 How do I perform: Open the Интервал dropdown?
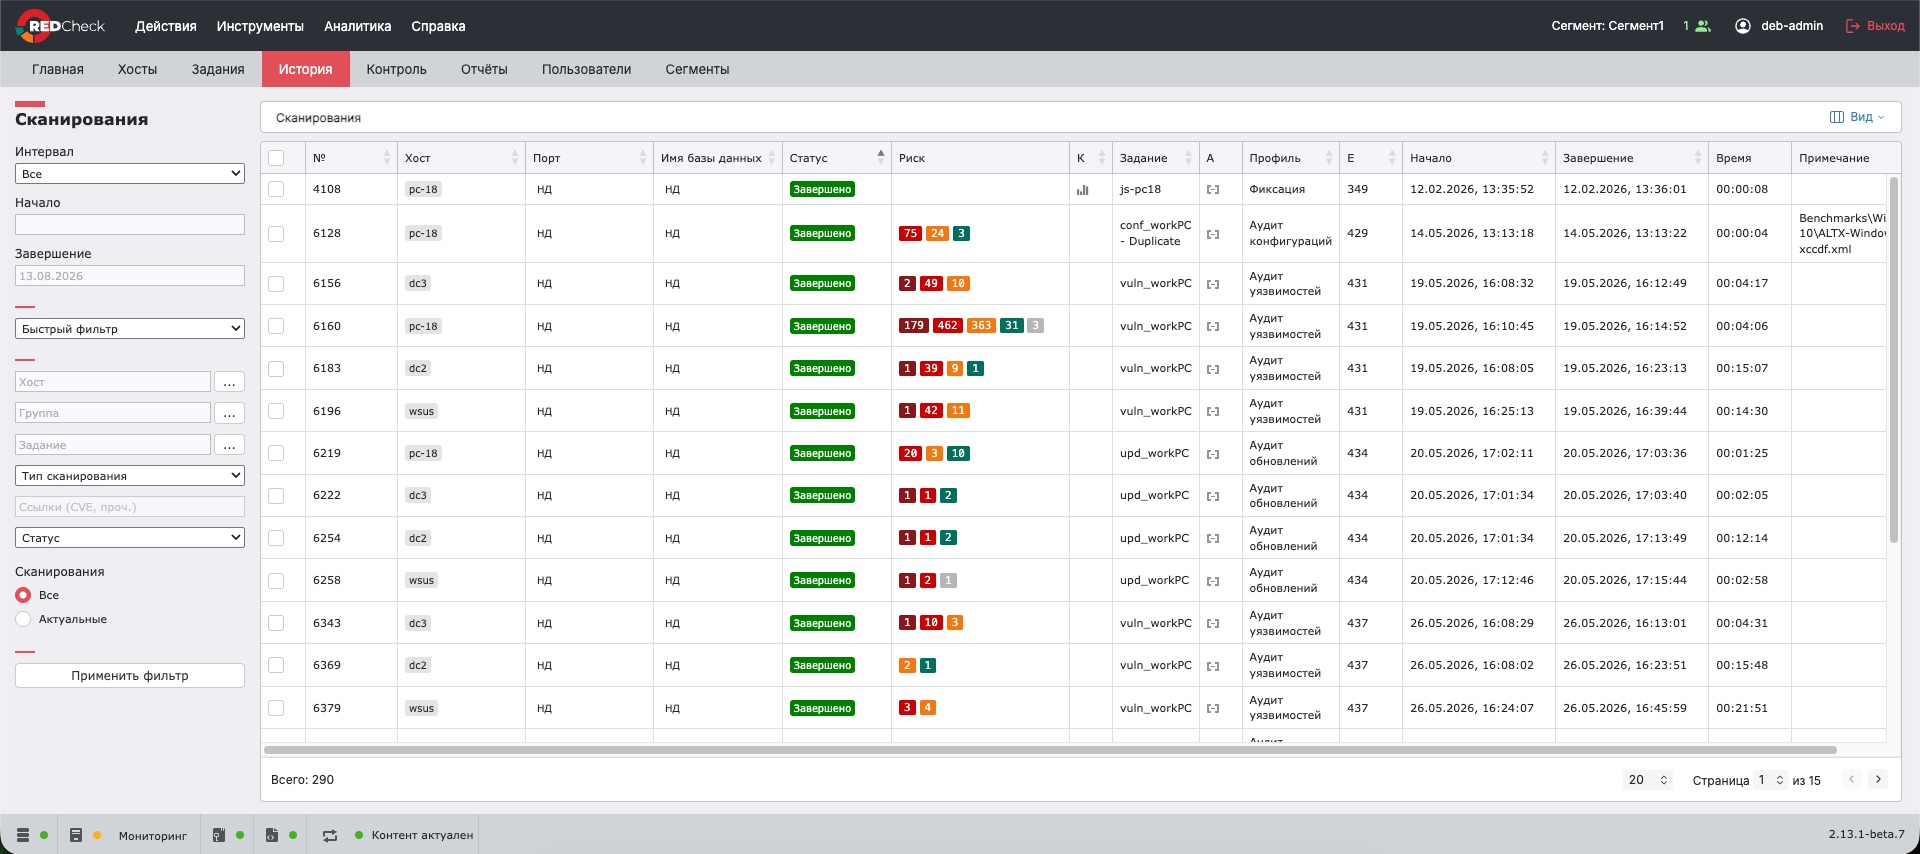point(130,174)
